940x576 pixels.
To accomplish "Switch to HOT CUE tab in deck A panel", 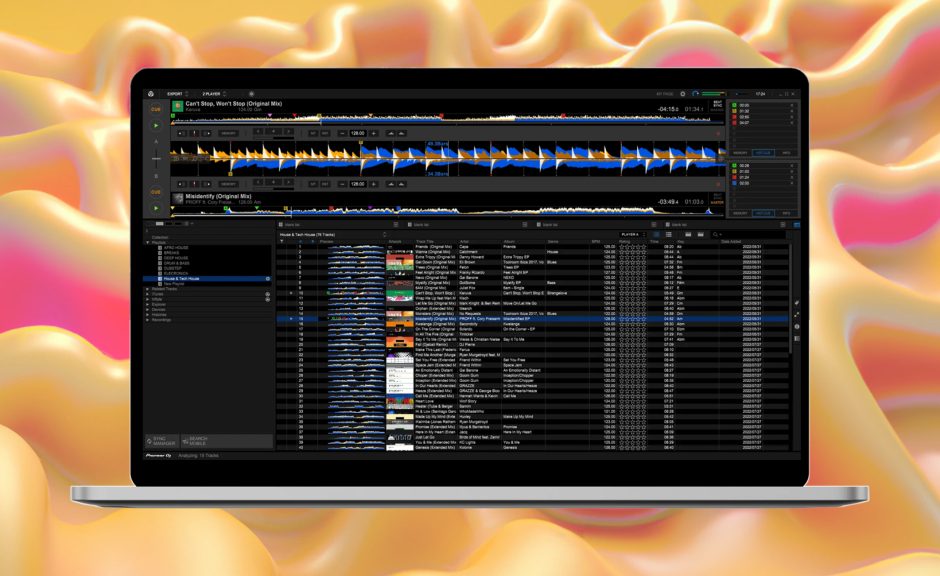I will [763, 153].
